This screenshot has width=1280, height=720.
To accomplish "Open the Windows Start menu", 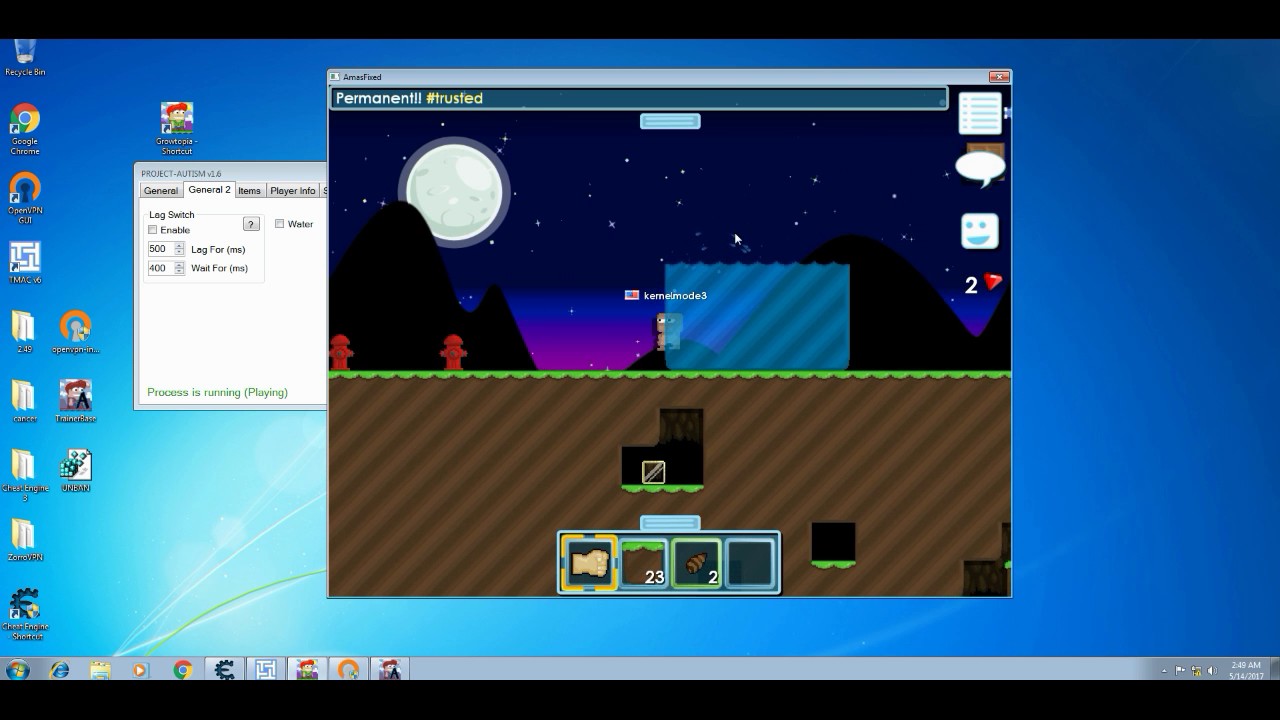I will [18, 670].
